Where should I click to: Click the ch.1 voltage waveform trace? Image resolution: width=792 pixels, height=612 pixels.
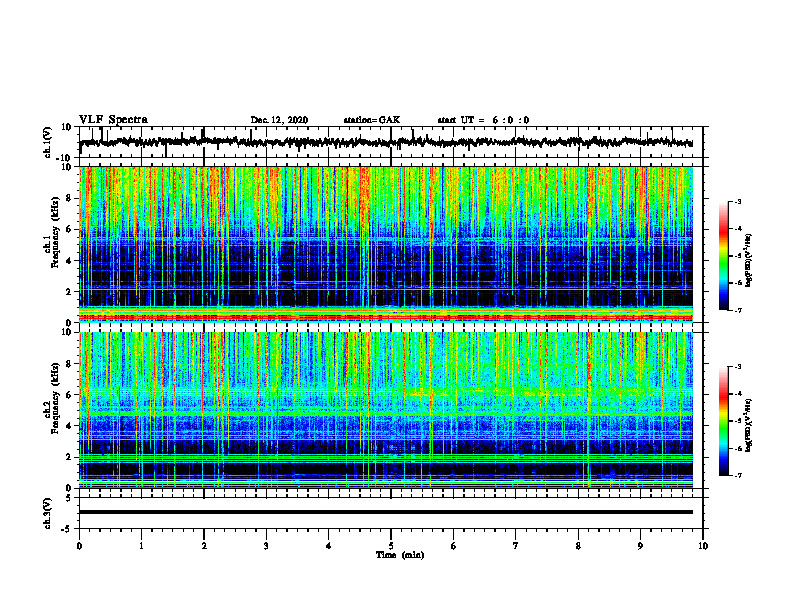coord(386,142)
